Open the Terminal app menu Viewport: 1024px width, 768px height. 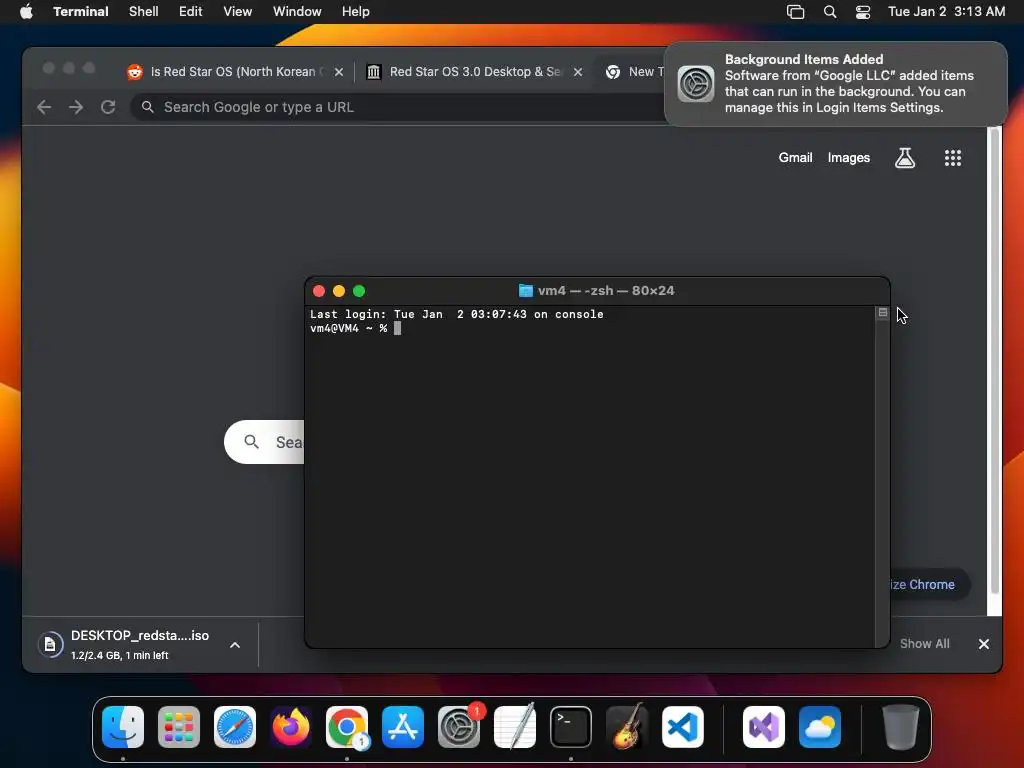pos(81,11)
